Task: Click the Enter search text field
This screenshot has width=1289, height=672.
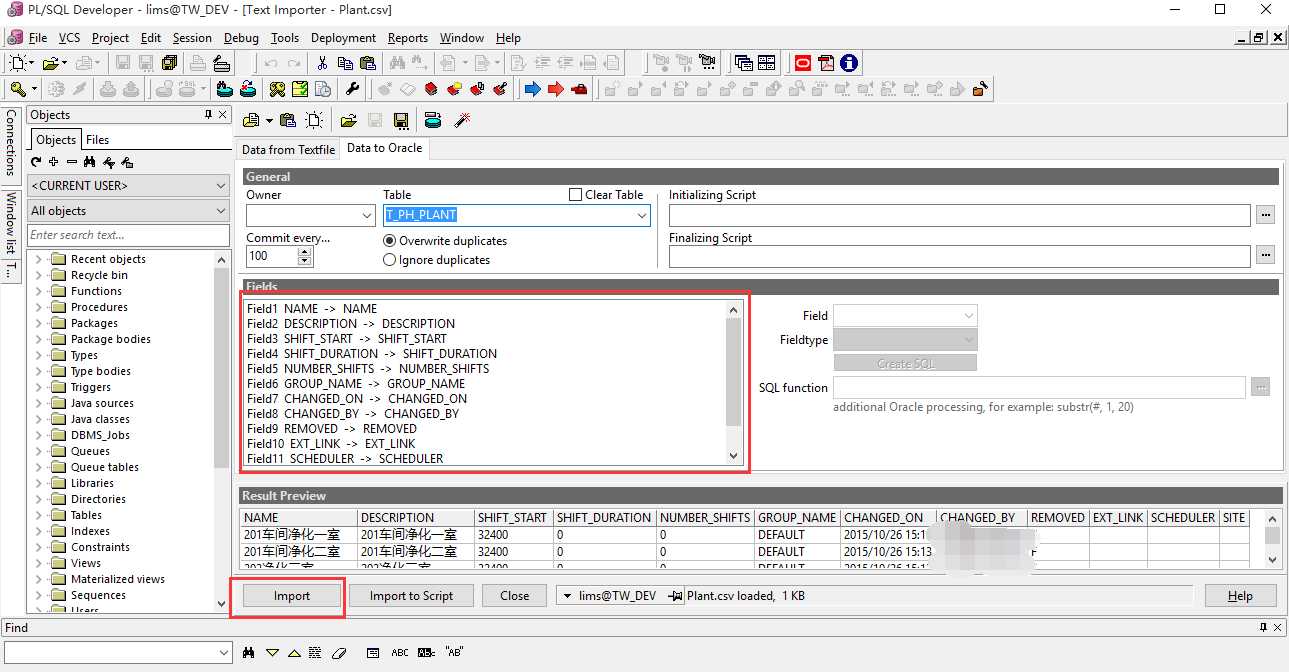Action: click(129, 235)
